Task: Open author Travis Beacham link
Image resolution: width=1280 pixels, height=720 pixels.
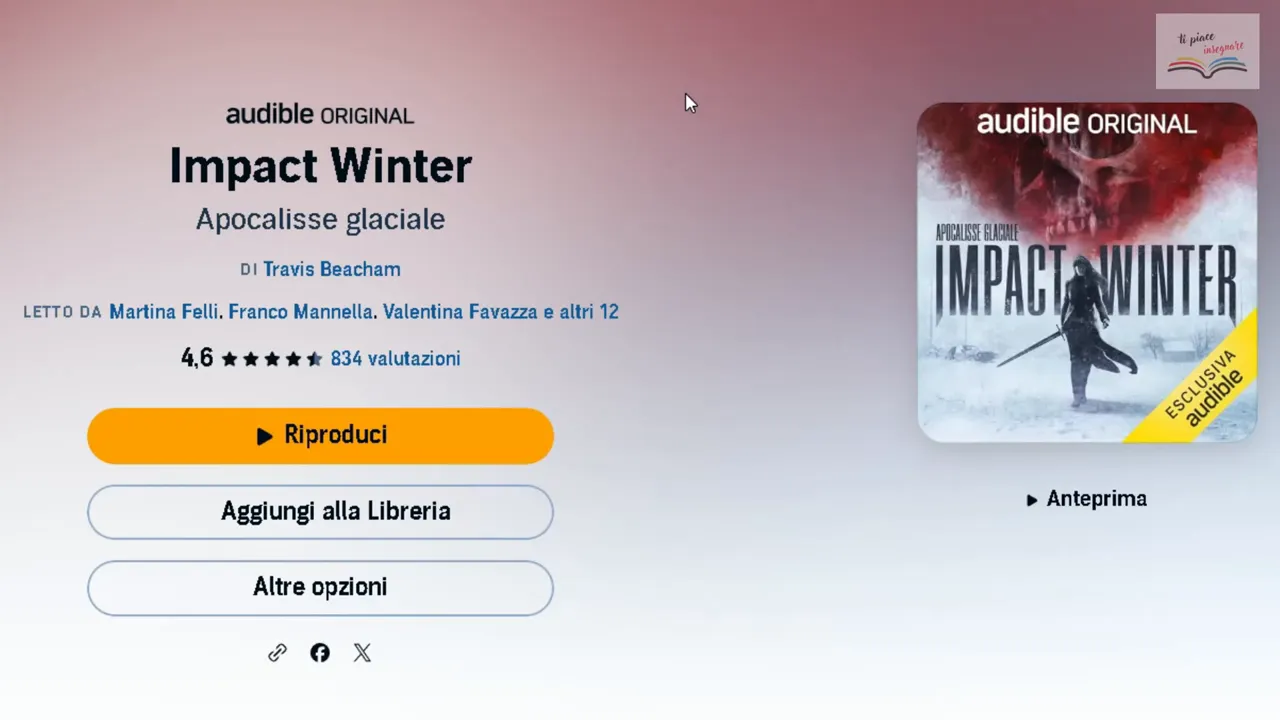Action: [x=332, y=269]
